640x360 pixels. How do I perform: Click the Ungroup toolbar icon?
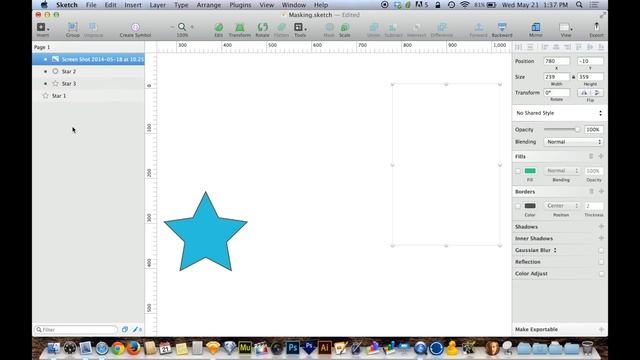coord(93,27)
